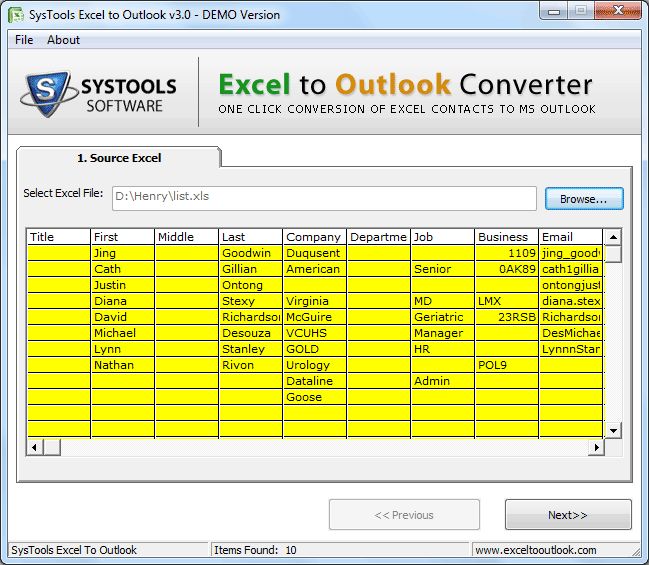Select the cell 'LMX'
Viewport: 649px width, 565px height.
[x=507, y=301]
